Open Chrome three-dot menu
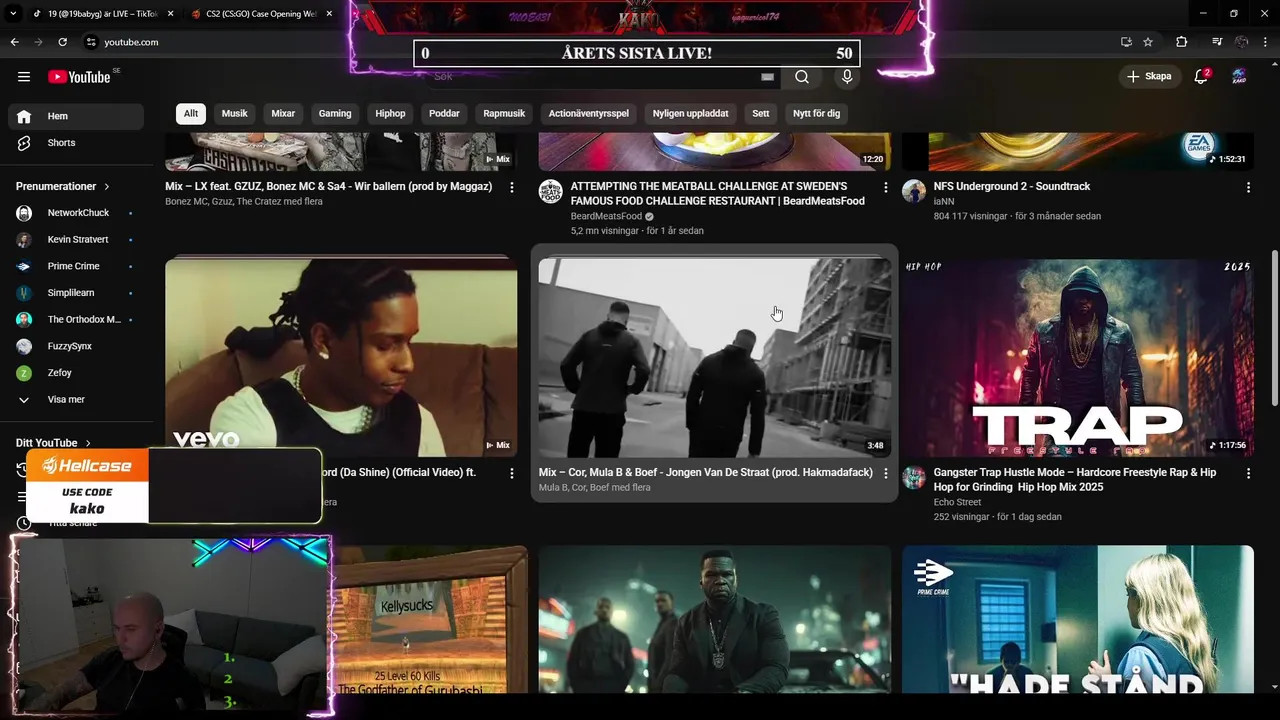Image resolution: width=1280 pixels, height=720 pixels. click(x=1266, y=42)
